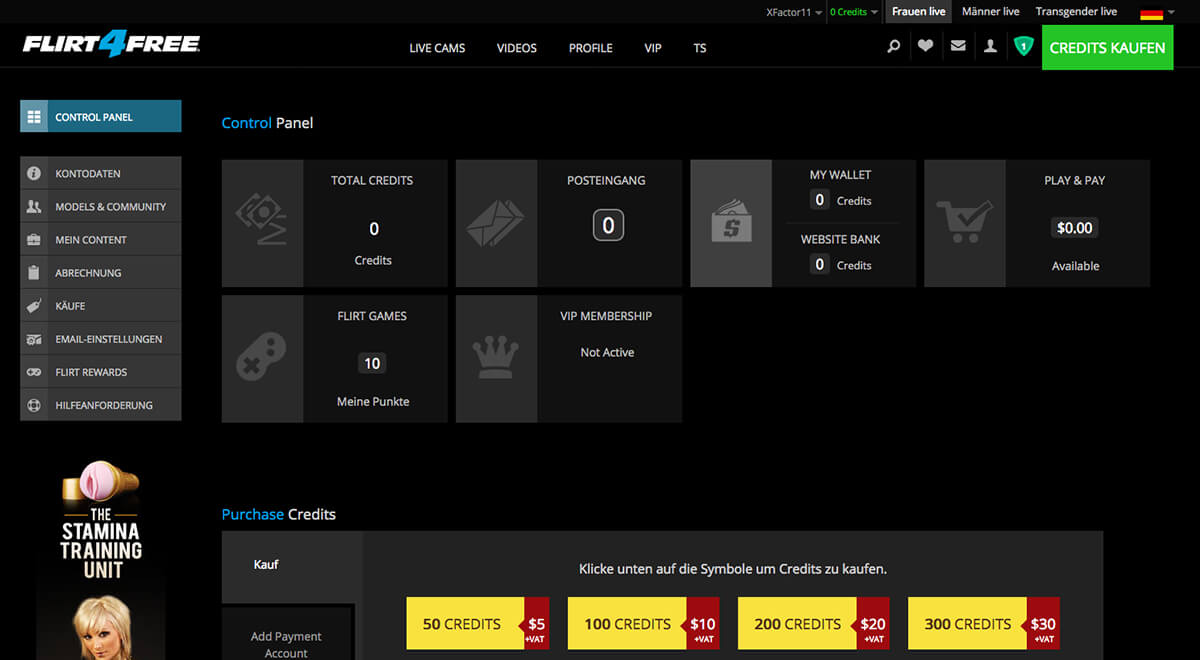Open the TS menu item
Image resolution: width=1200 pixels, height=660 pixels.
[700, 48]
